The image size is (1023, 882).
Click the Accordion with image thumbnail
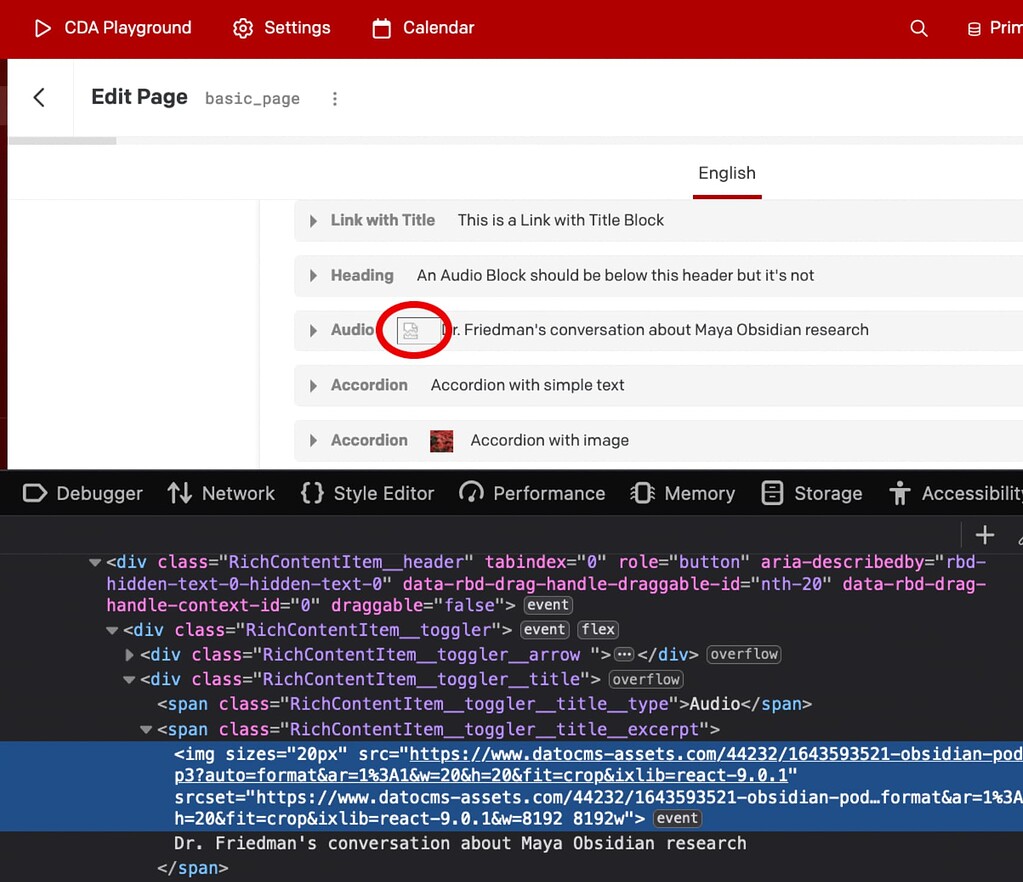[x=441, y=440]
